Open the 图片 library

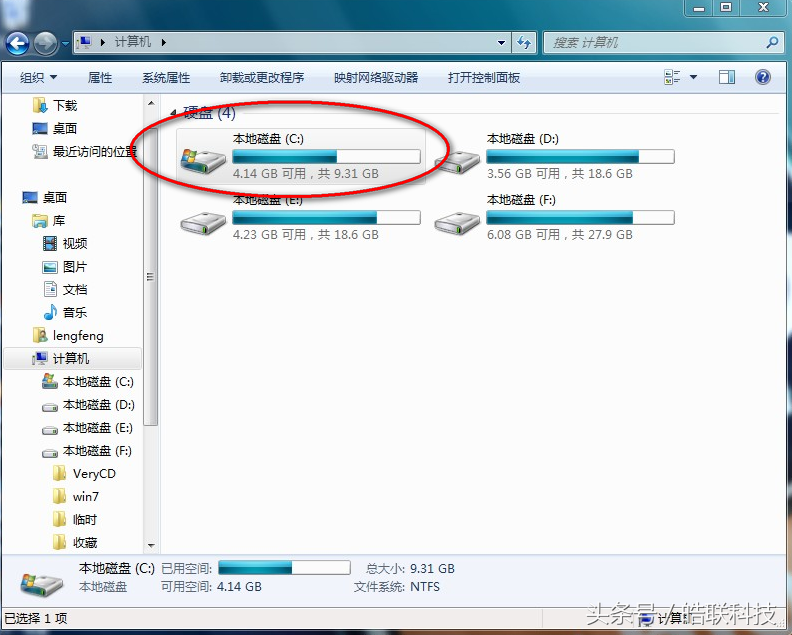[65, 267]
